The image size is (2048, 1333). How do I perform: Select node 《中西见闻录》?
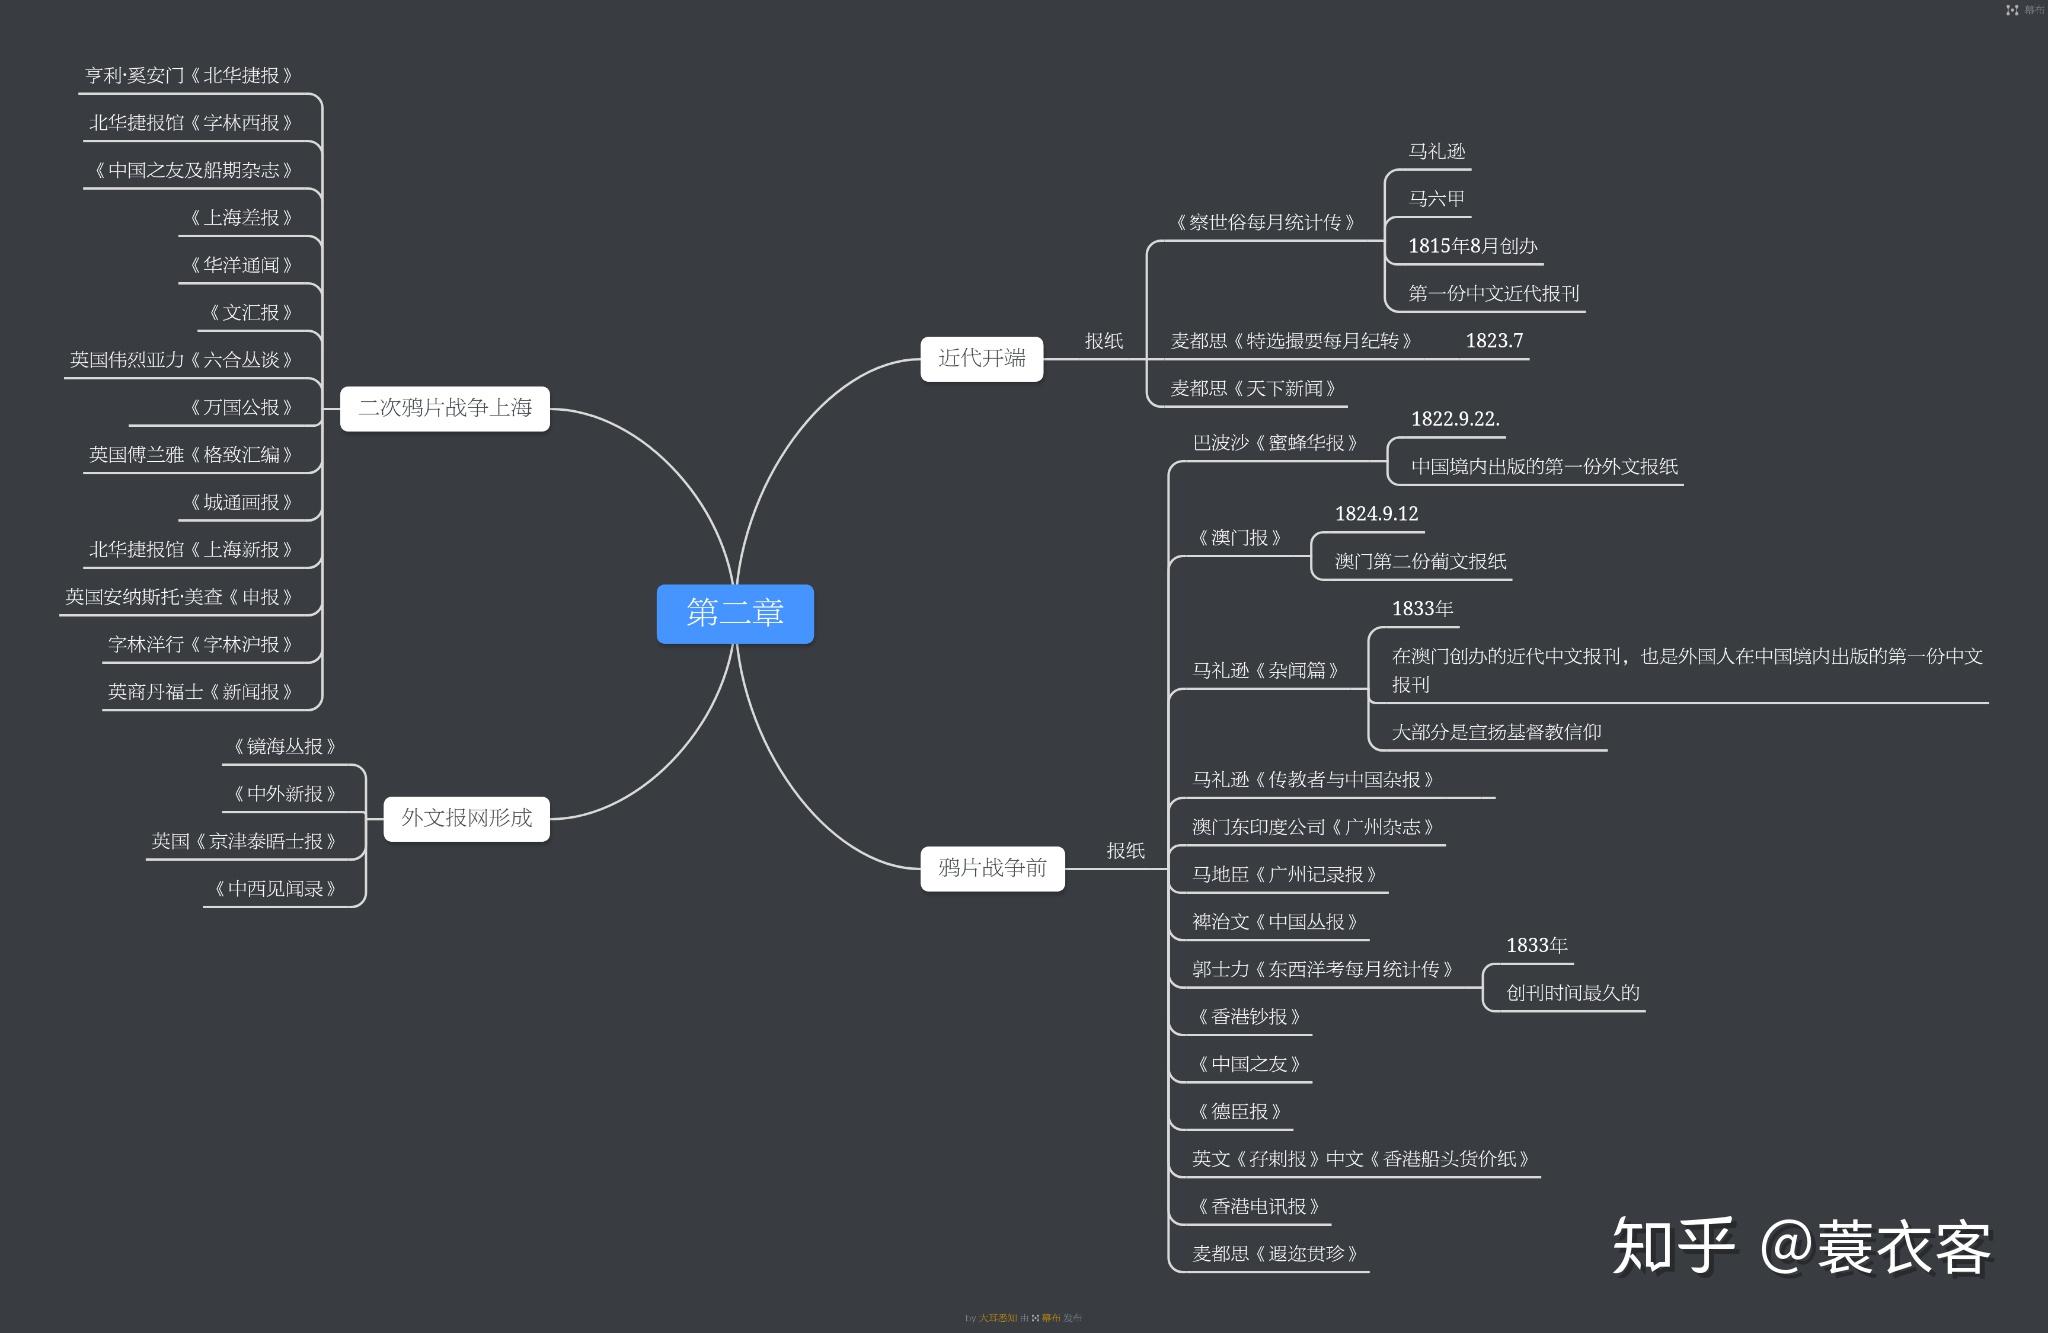click(275, 889)
